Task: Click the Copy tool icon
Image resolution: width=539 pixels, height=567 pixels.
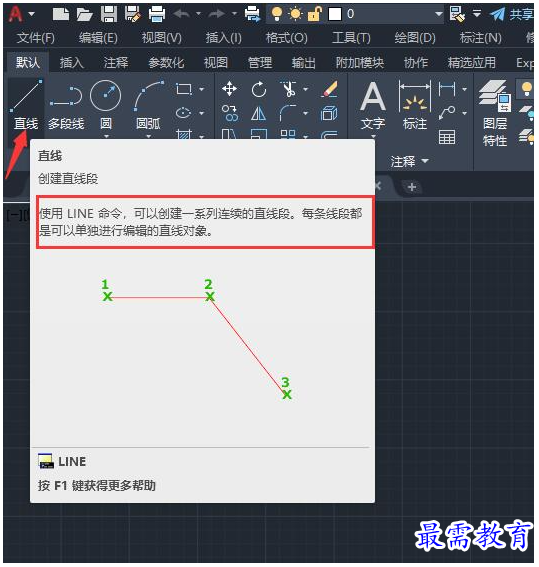Action: pos(230,113)
